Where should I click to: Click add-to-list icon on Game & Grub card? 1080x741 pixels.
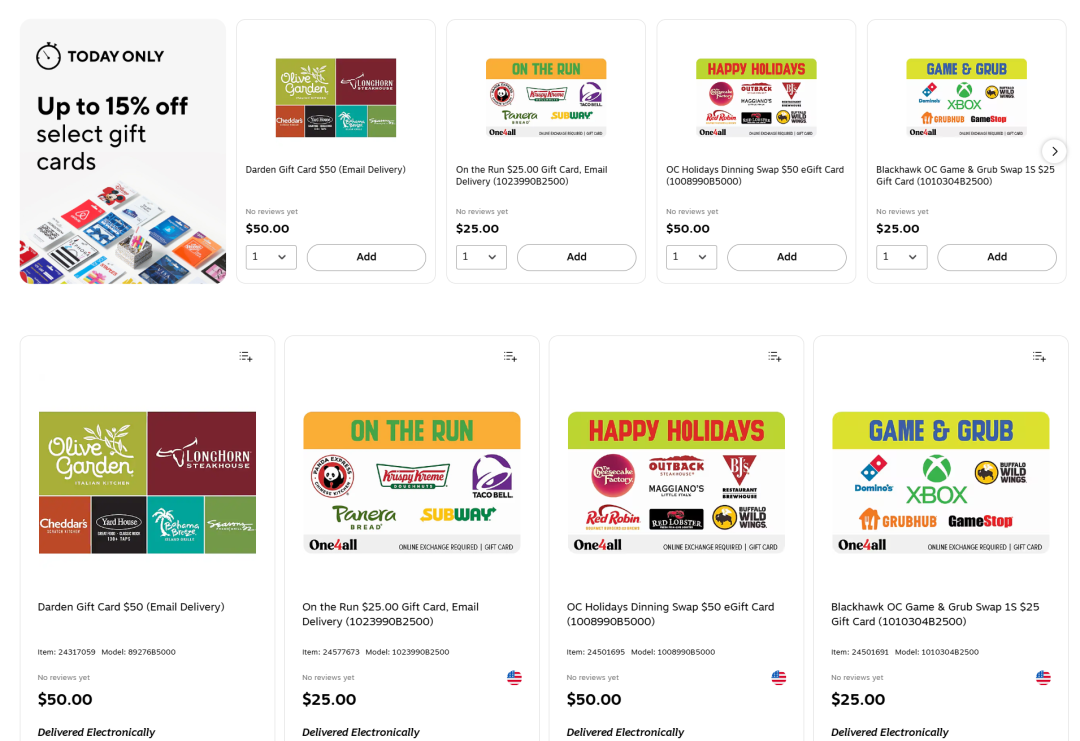(x=1039, y=357)
